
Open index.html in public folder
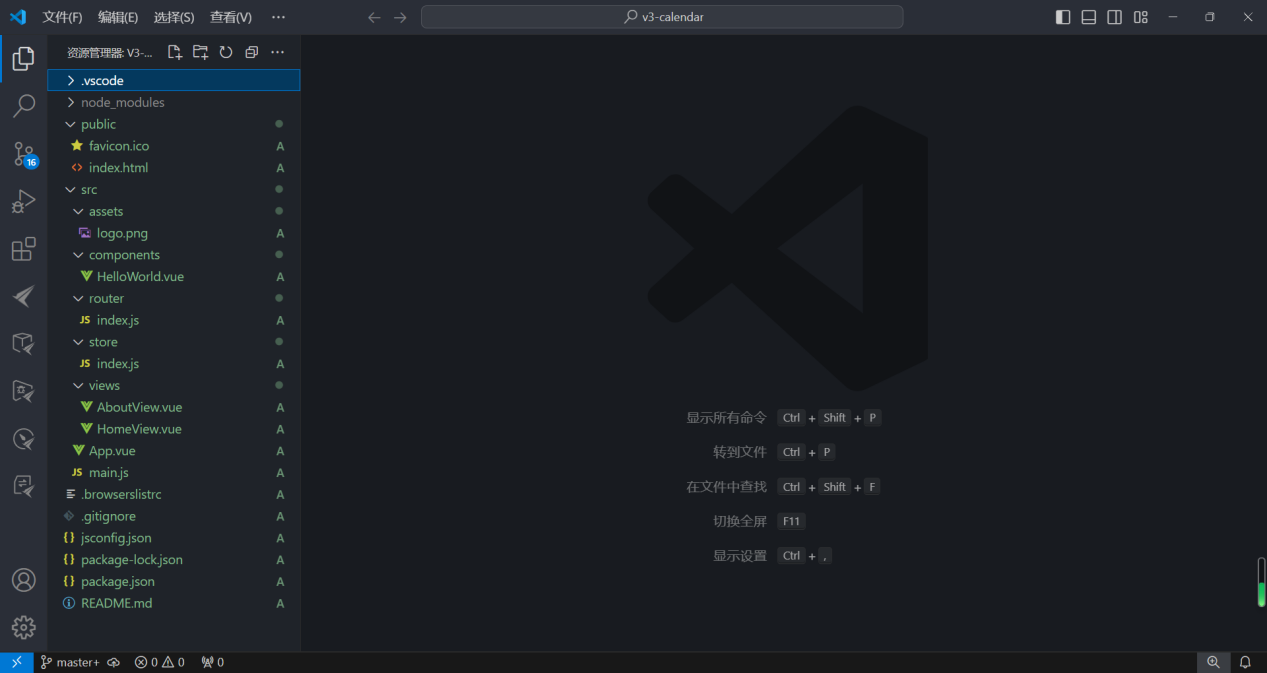click(174, 168)
